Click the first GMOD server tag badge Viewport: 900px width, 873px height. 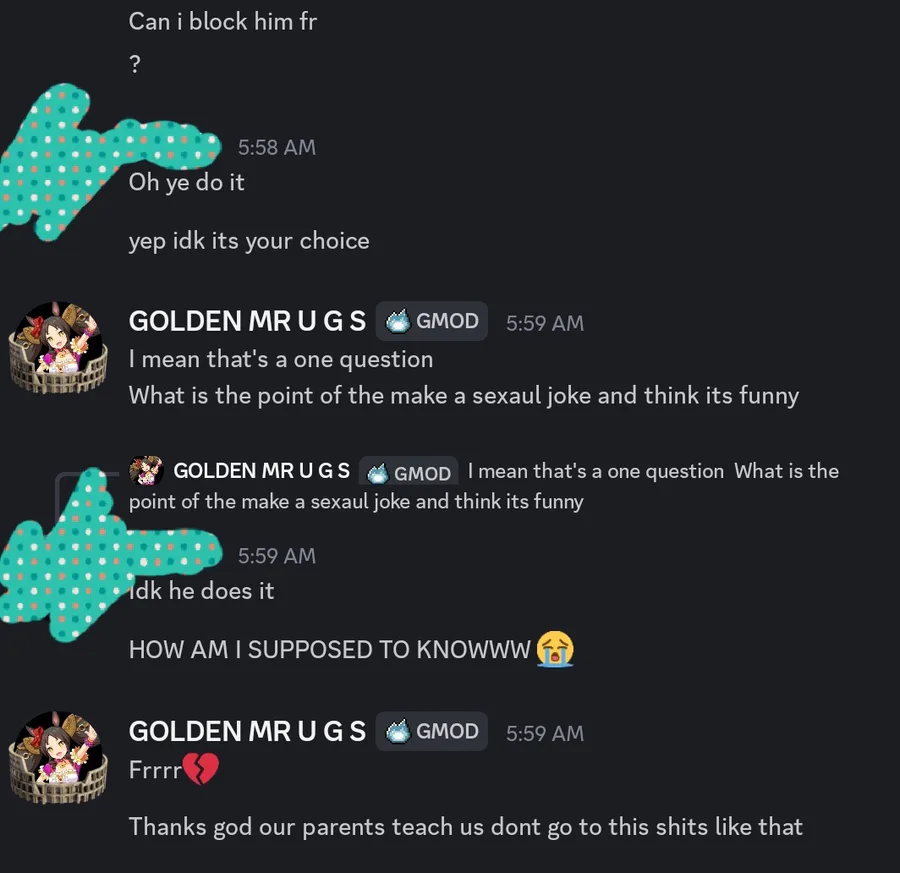coord(432,321)
